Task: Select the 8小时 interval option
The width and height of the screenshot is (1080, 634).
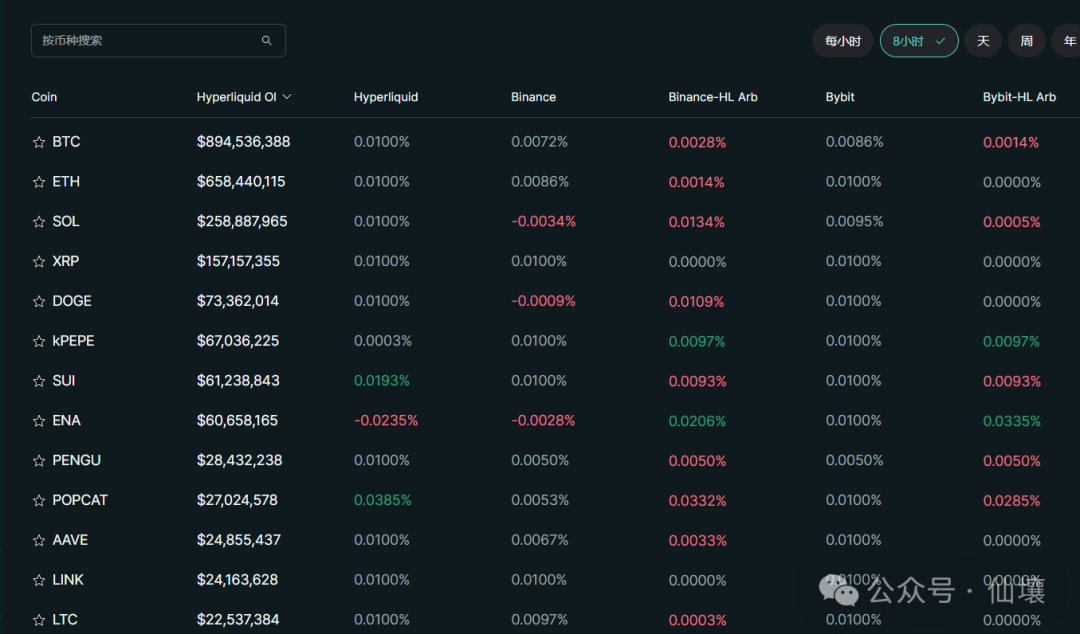Action: coord(918,41)
